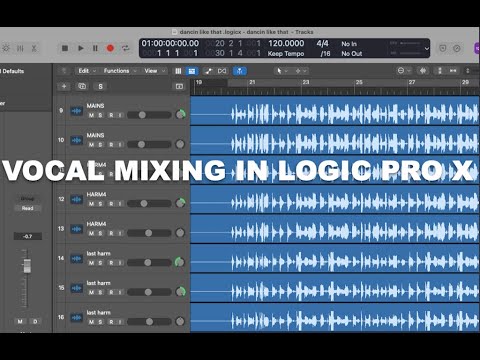Click track 14 last harm pan knob
Viewport: 480px width, 360px height.
pos(180,262)
